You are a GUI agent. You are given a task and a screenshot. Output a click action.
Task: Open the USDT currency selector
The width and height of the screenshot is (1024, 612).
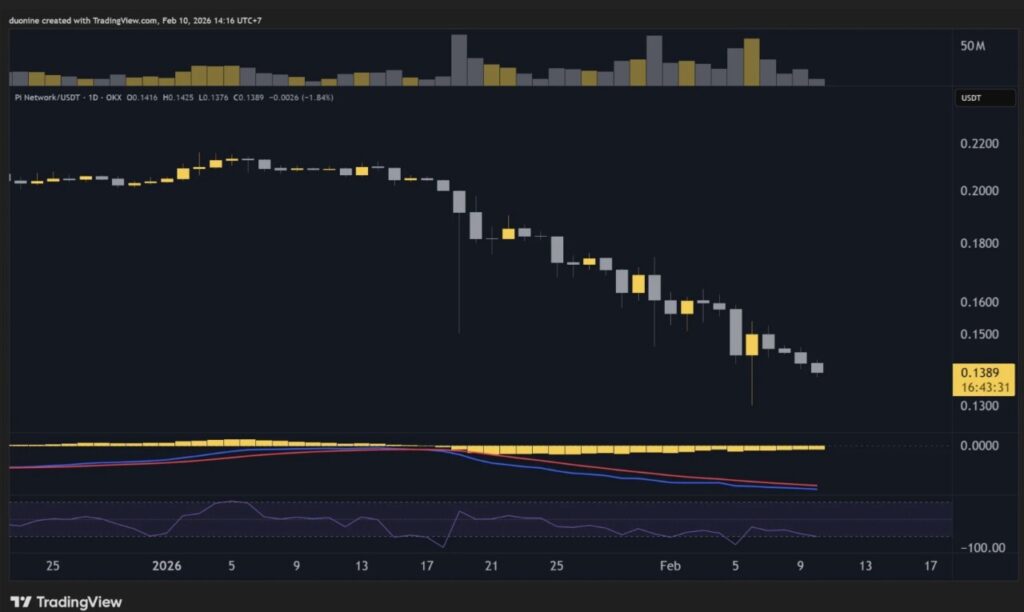pos(971,98)
